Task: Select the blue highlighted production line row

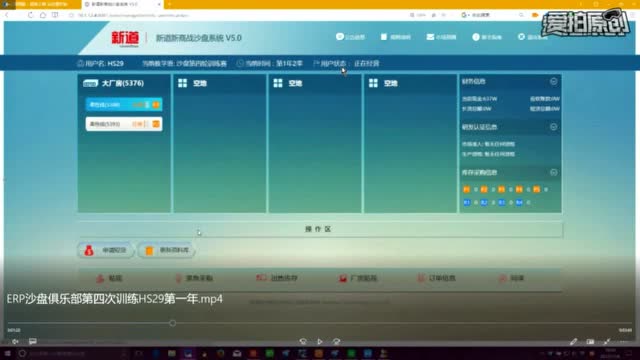Action: coord(124,105)
